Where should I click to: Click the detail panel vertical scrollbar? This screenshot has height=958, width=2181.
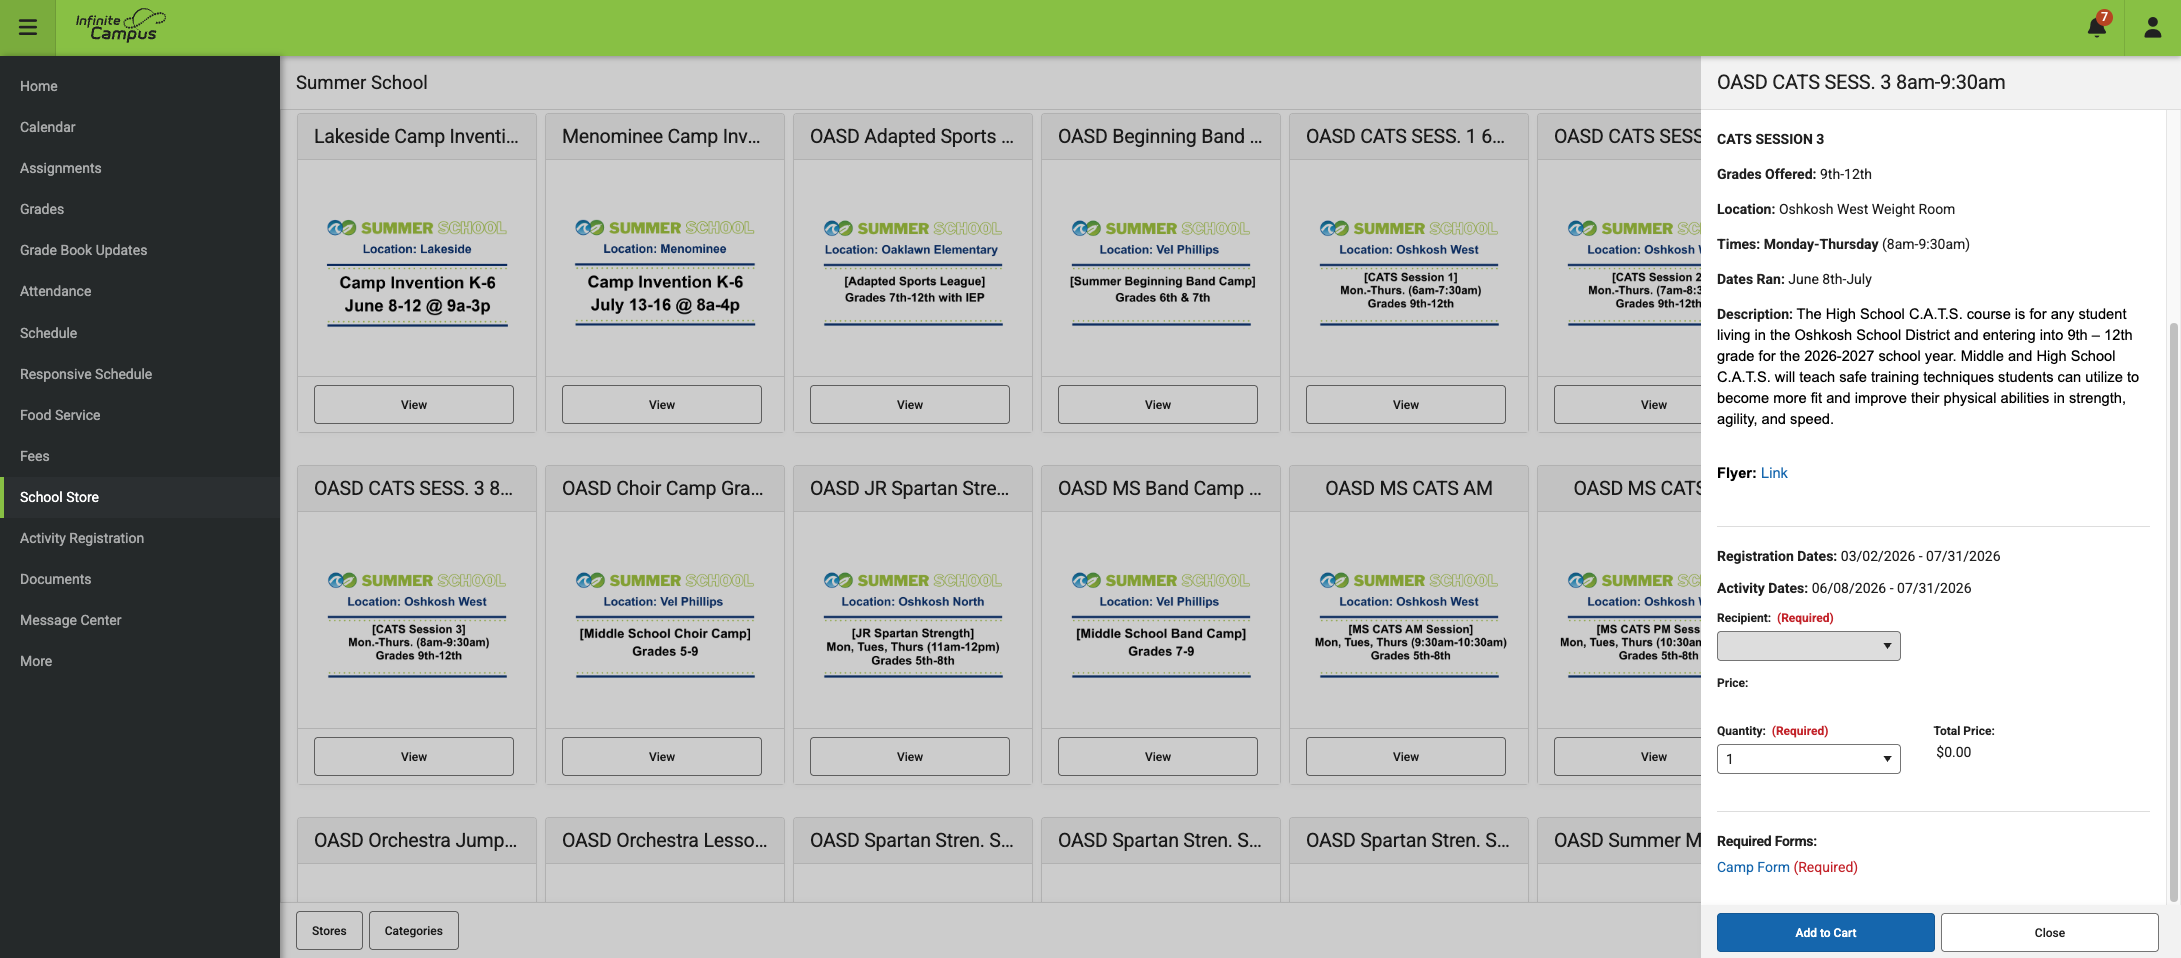point(2172,610)
